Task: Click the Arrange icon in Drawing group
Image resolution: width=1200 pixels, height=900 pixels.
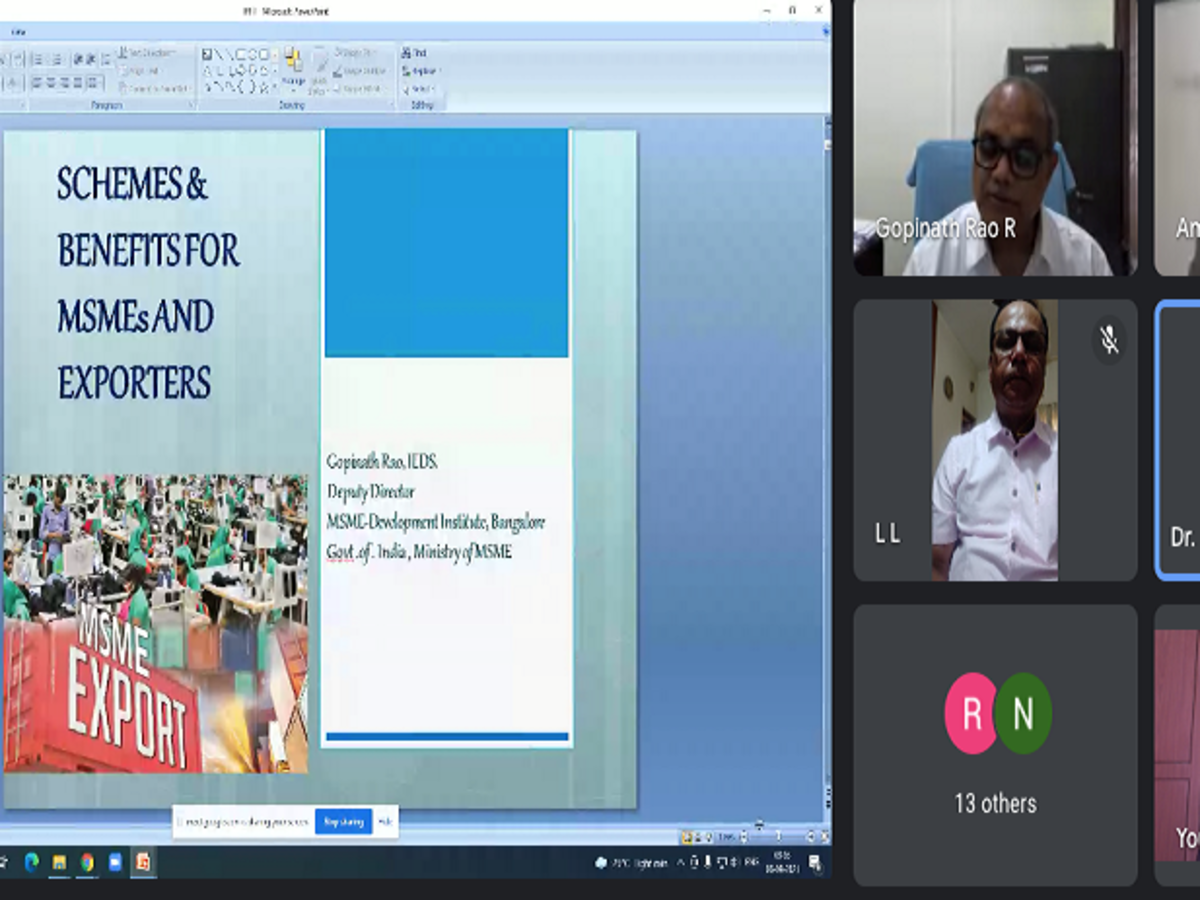Action: (293, 68)
